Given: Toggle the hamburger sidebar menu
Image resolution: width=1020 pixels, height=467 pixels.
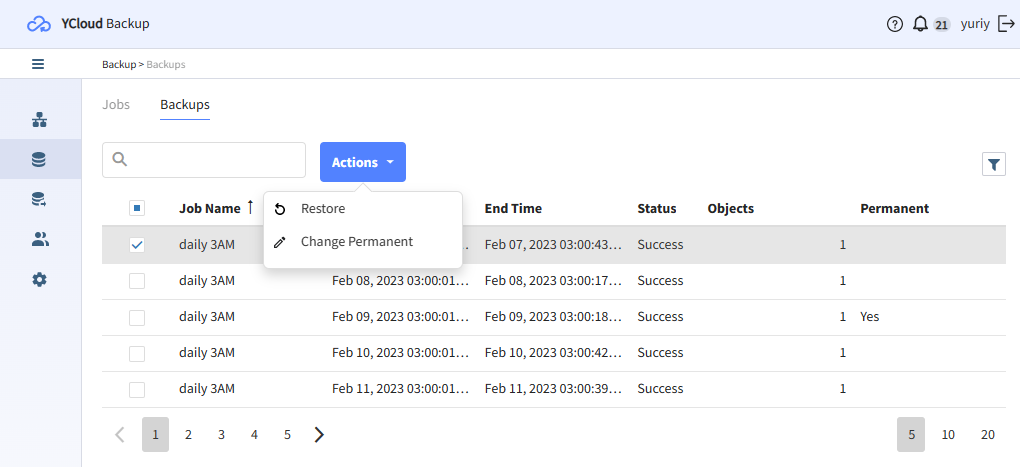Looking at the screenshot, I should tap(38, 64).
